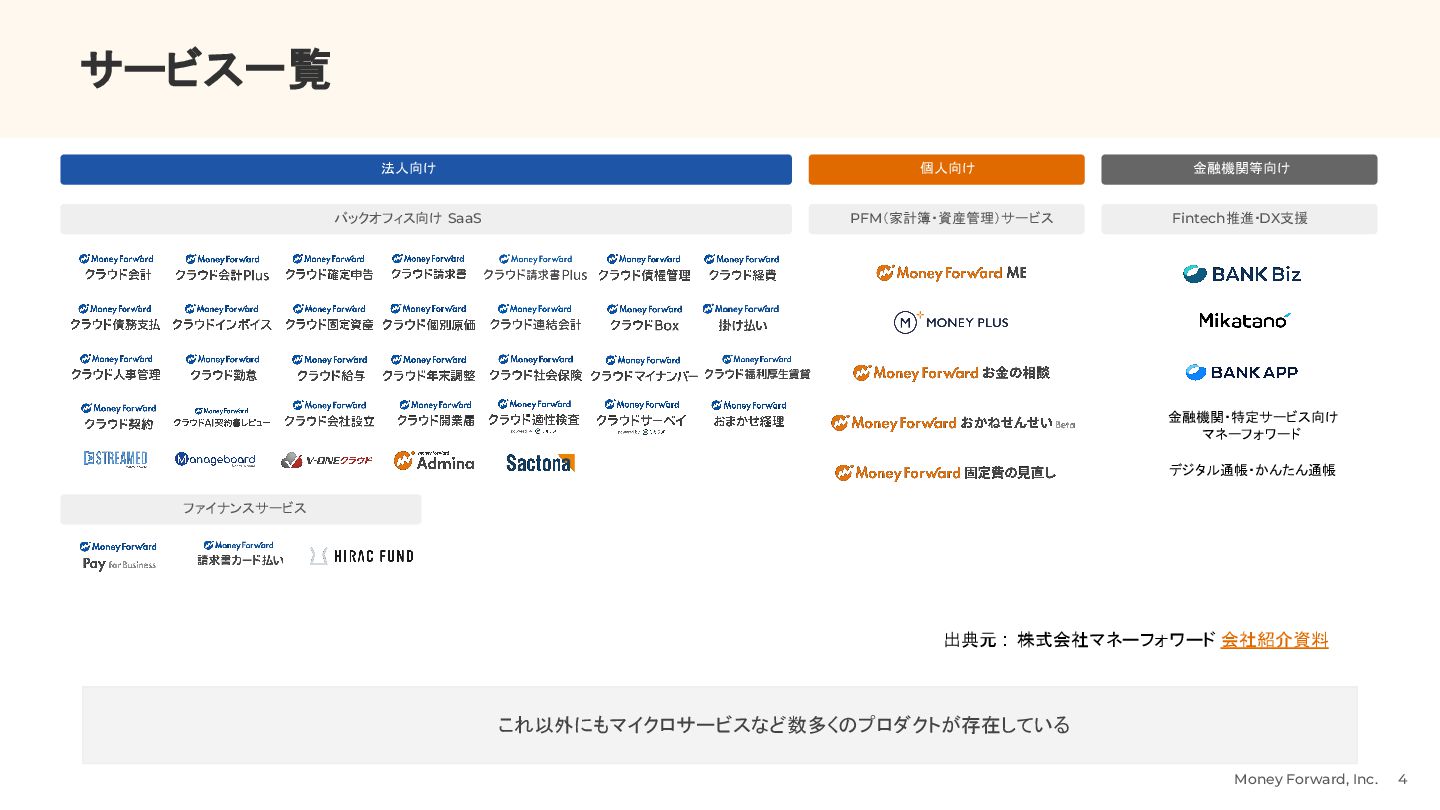The height and width of the screenshot is (810, 1440).
Task: Select the クラウド開業届 logo
Action: pos(435,414)
